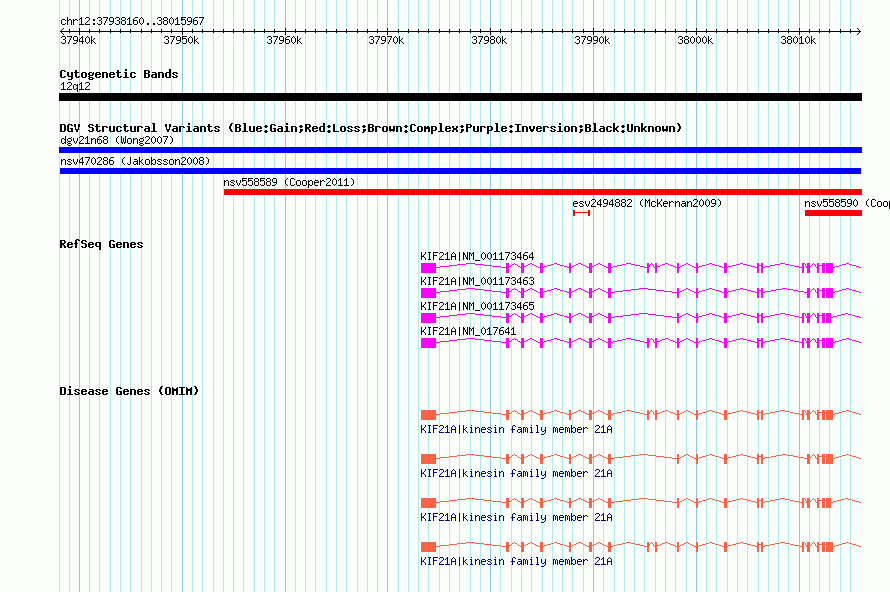
Task: Click the dgv21n68 (Wong2007) variant label
Action: click(117, 140)
